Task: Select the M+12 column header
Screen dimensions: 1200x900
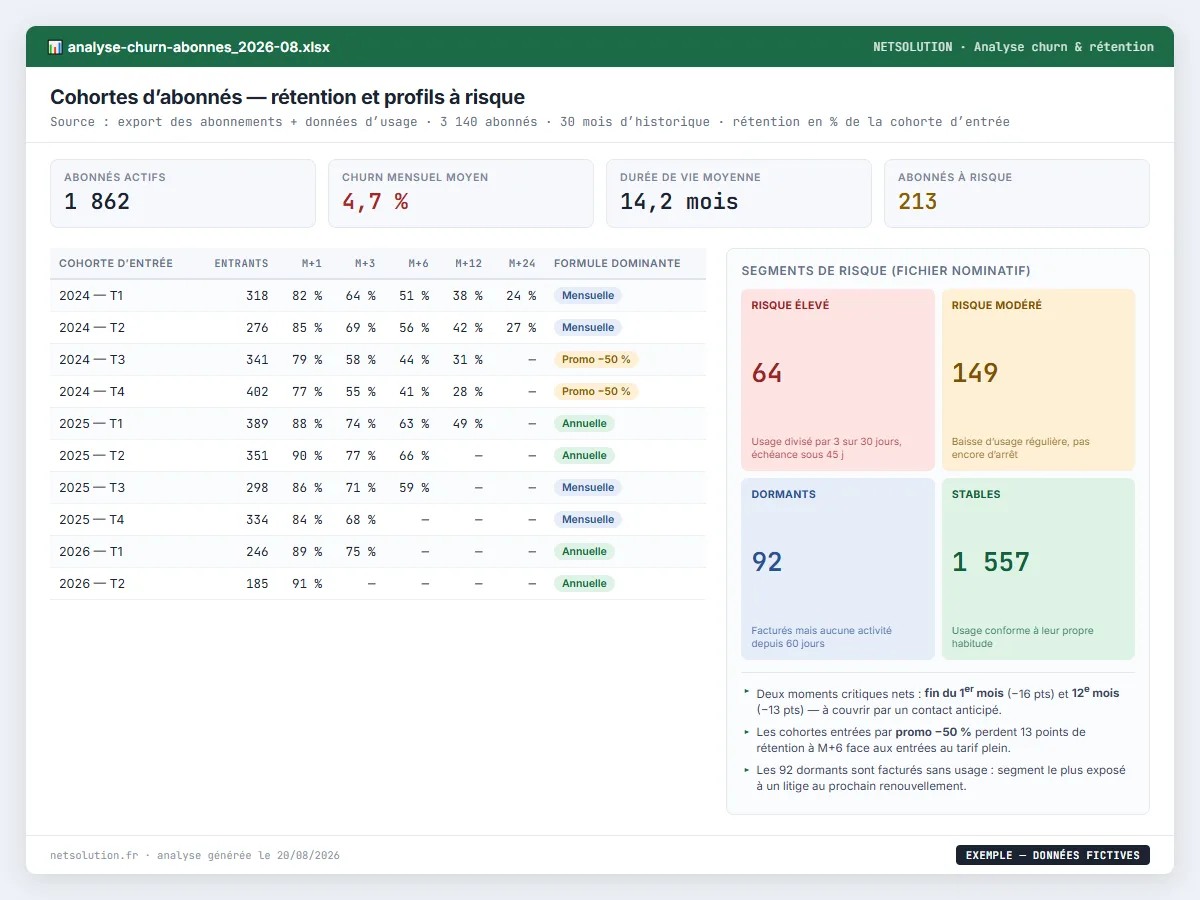Action: pos(469,264)
